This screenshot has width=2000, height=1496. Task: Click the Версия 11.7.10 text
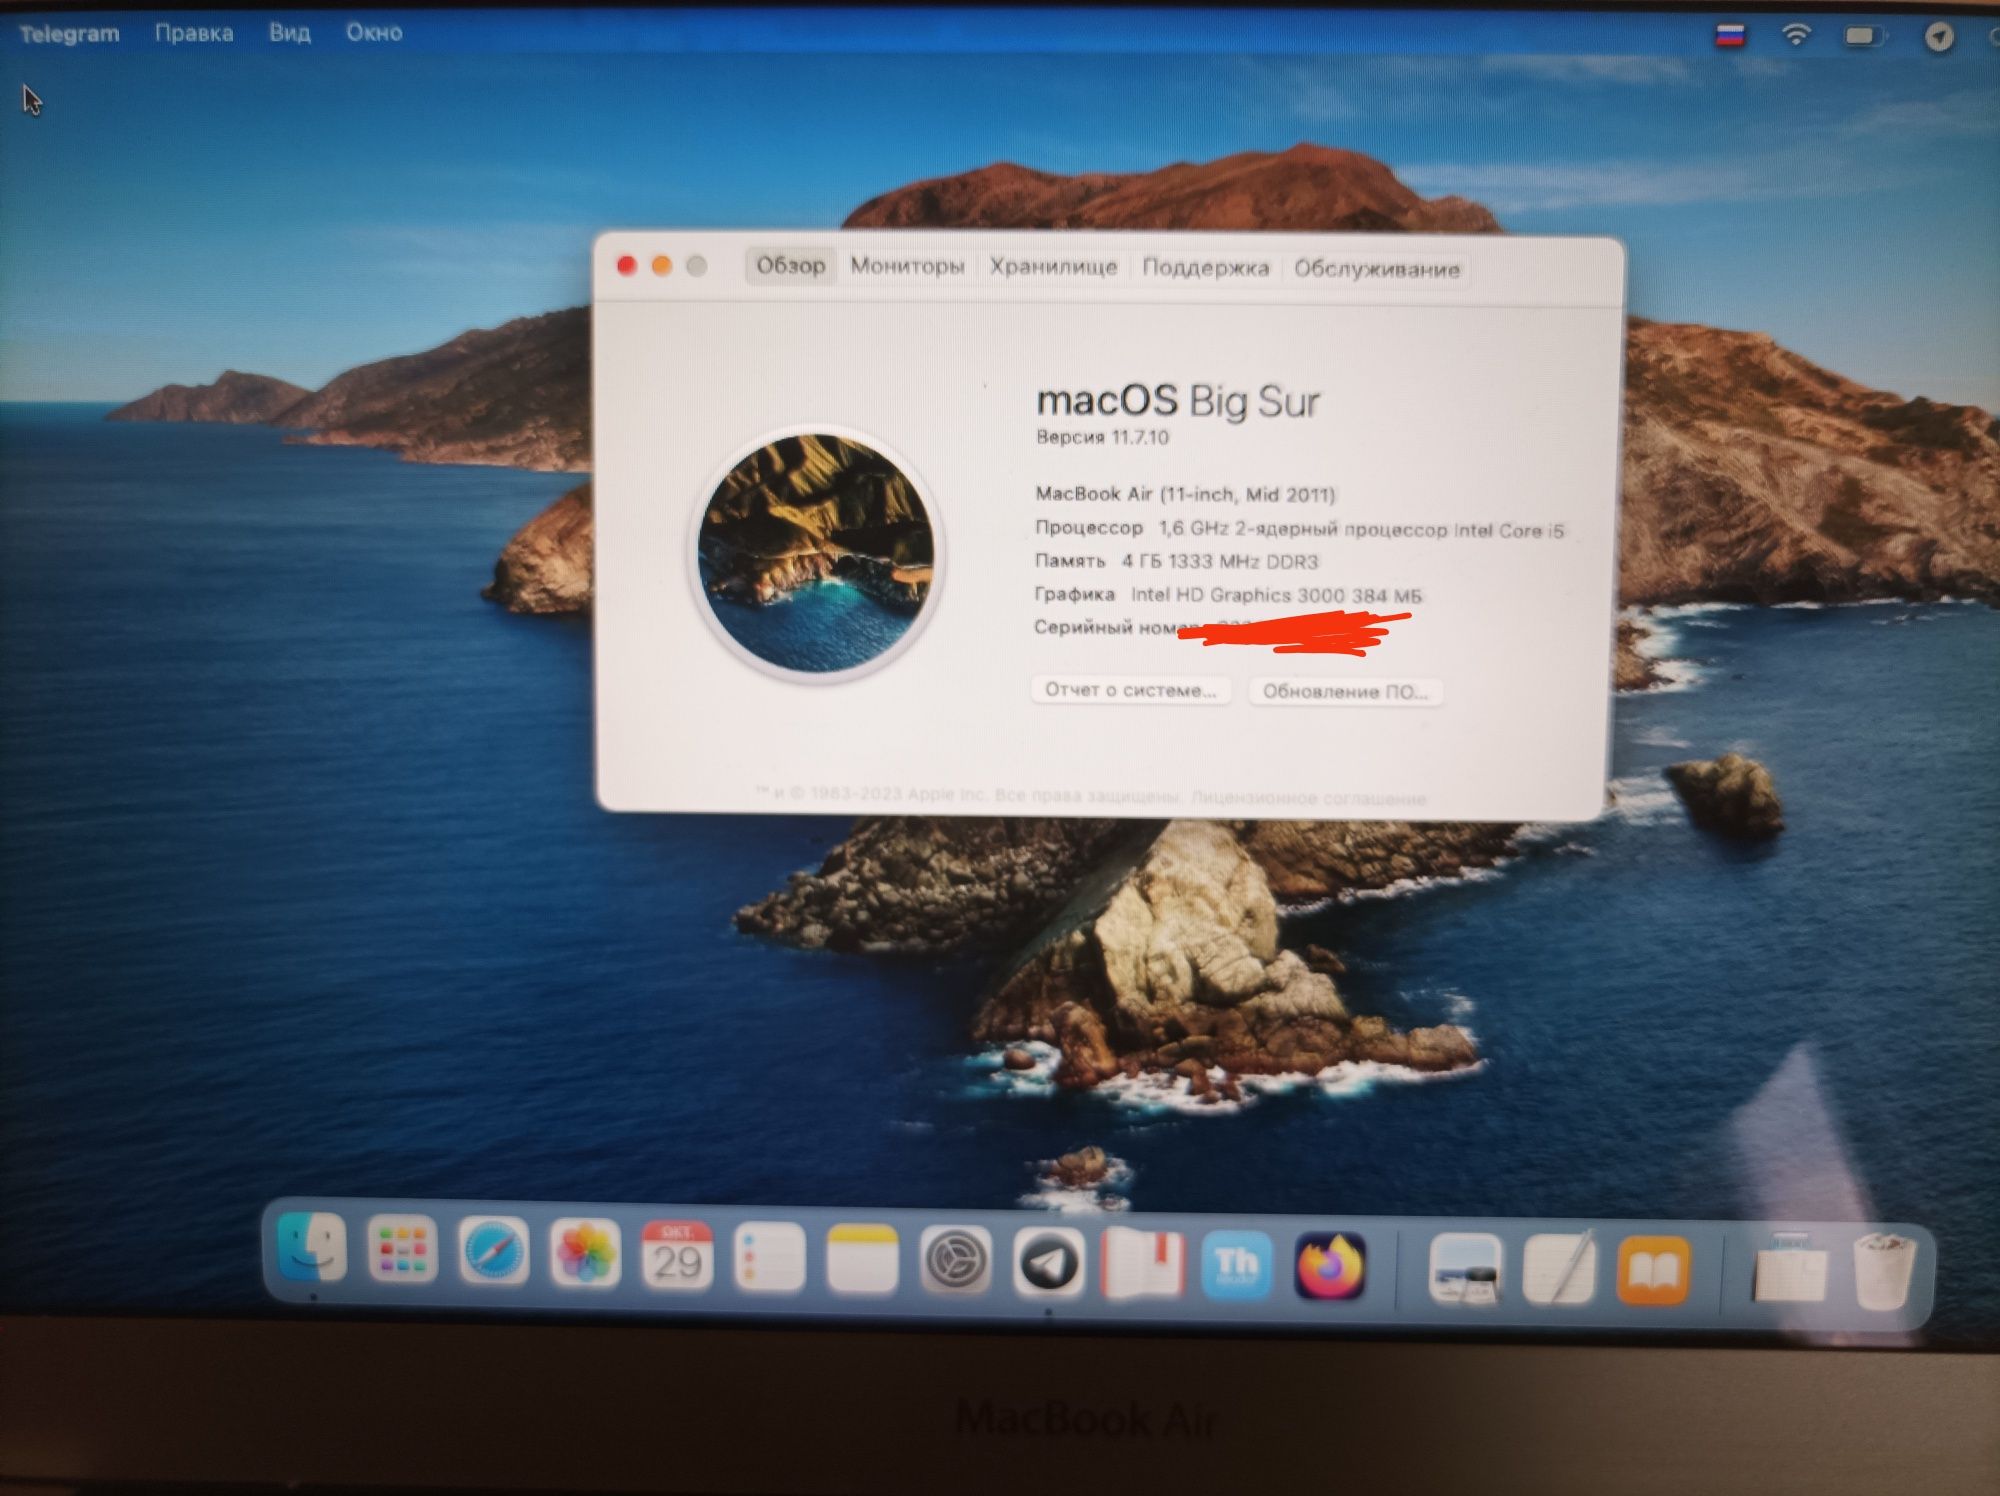1103,437
